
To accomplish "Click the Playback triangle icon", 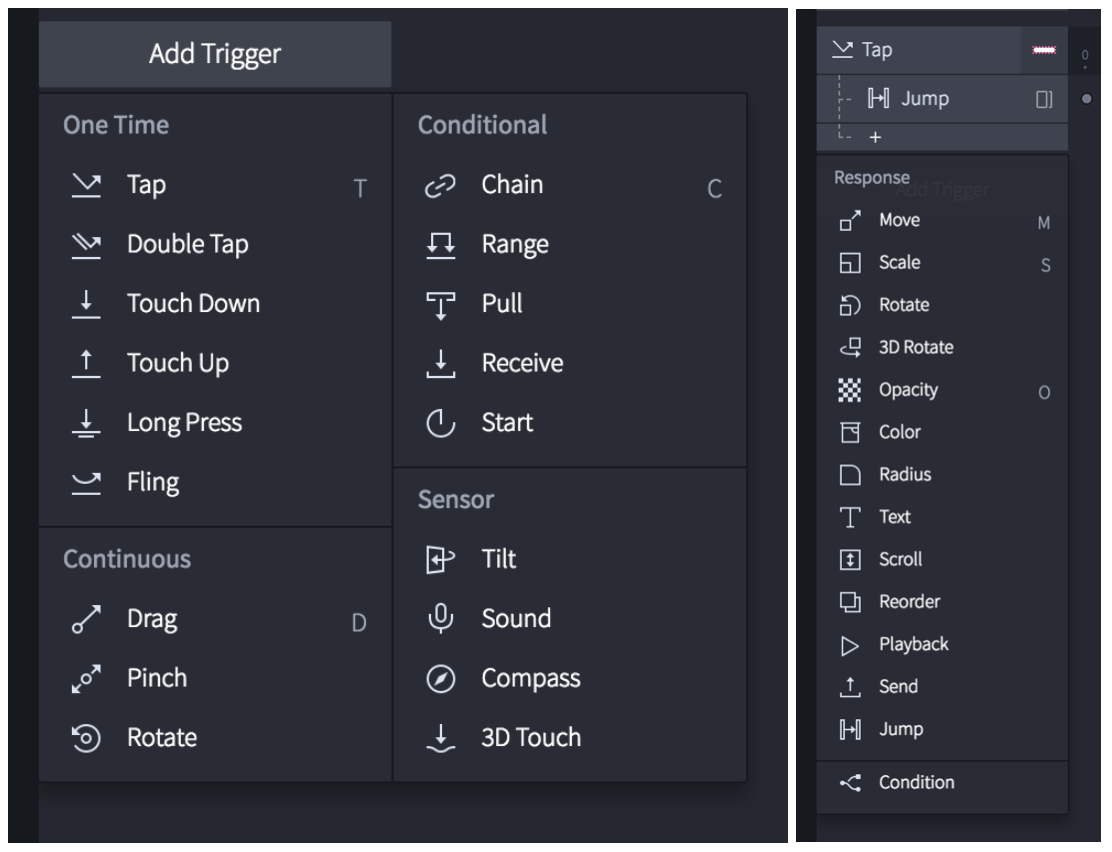I will 848,645.
